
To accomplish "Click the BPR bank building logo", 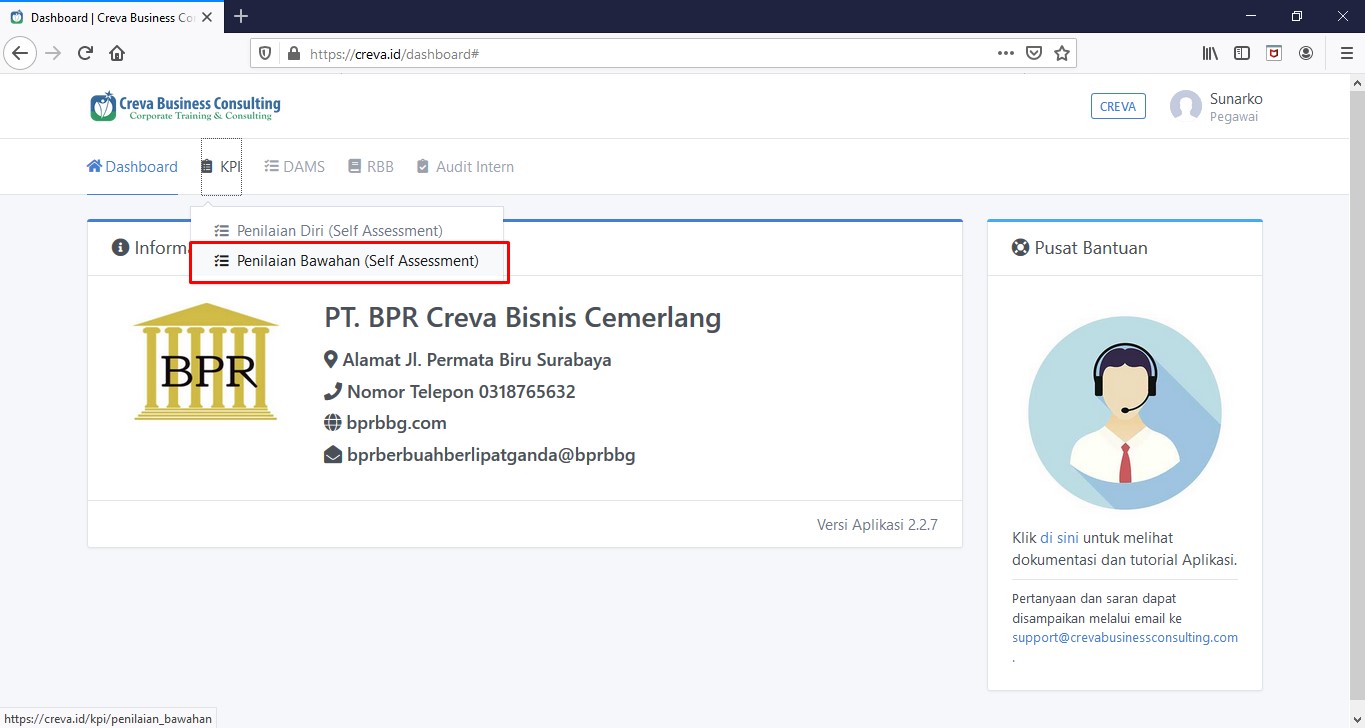I will tap(206, 361).
